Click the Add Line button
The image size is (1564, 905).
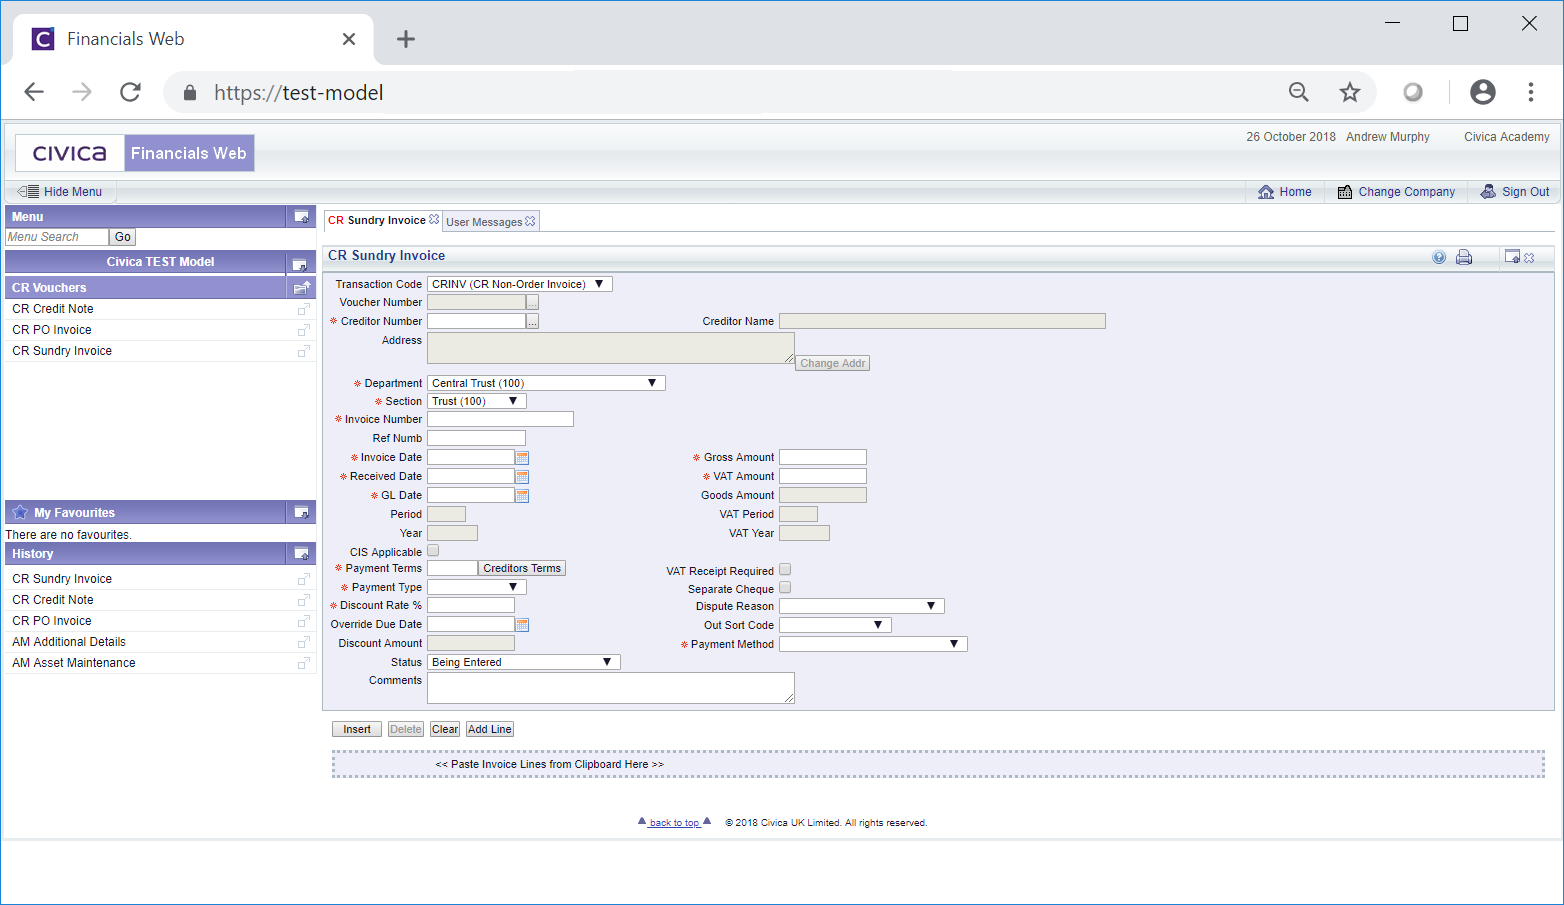(490, 729)
